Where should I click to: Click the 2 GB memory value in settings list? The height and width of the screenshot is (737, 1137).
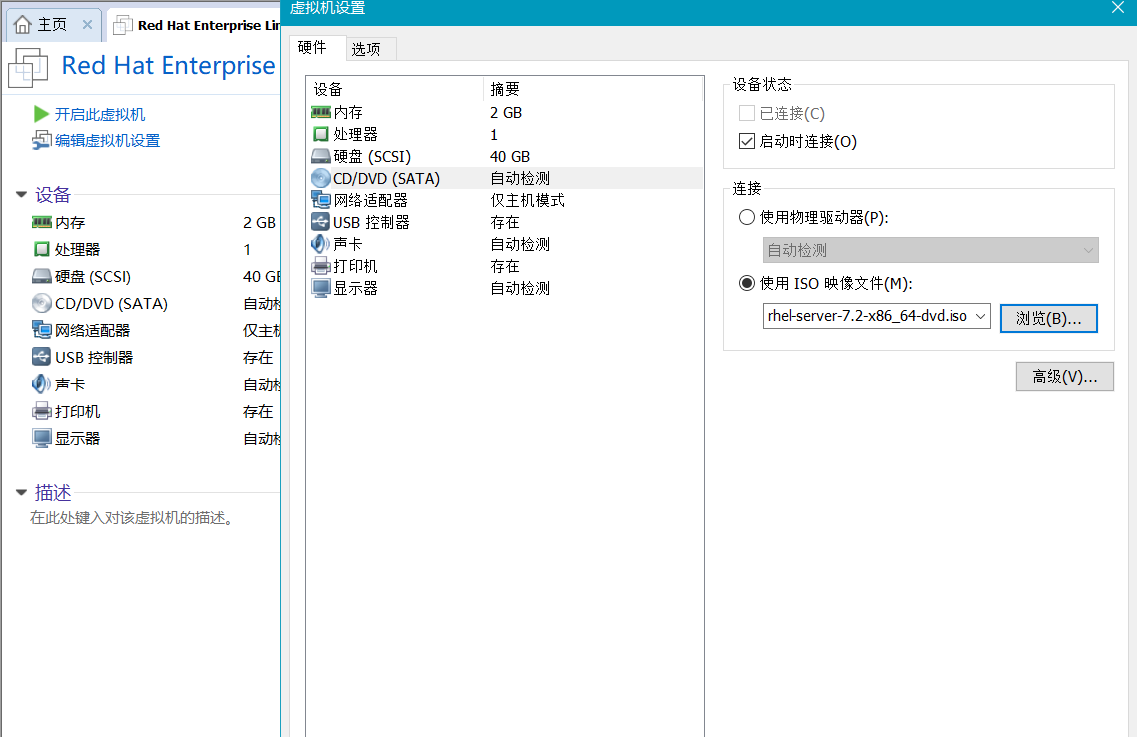[506, 112]
